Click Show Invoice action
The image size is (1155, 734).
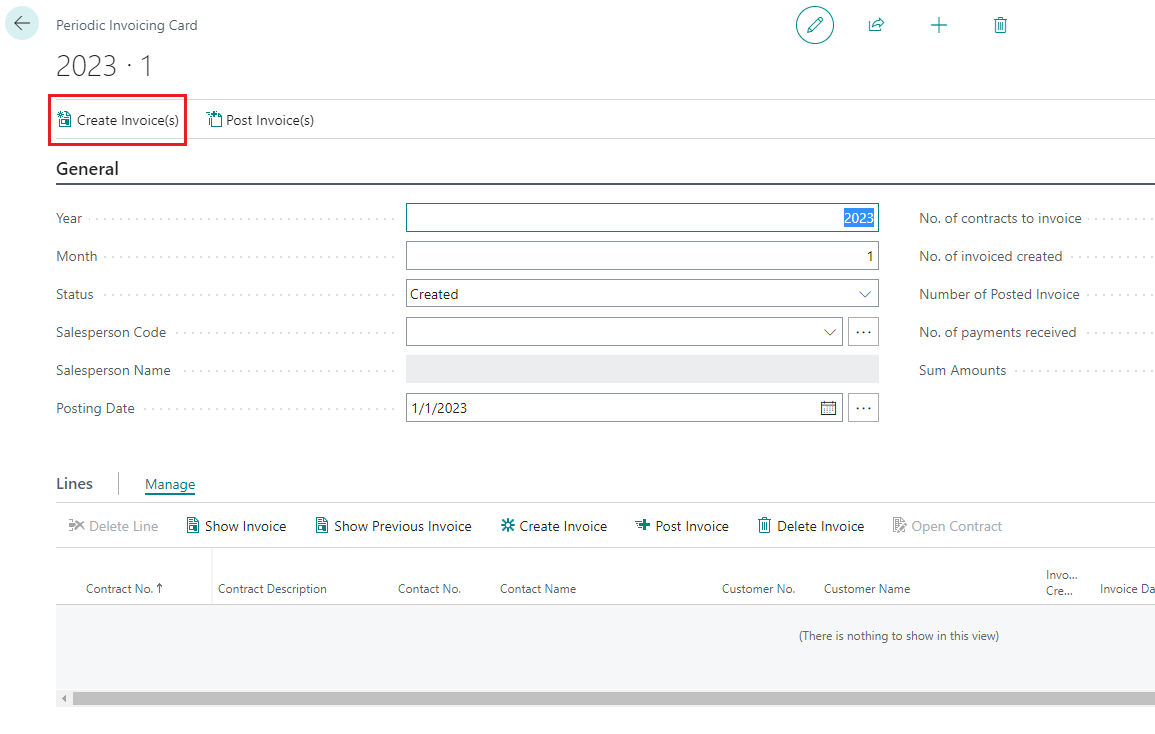[x=236, y=526]
